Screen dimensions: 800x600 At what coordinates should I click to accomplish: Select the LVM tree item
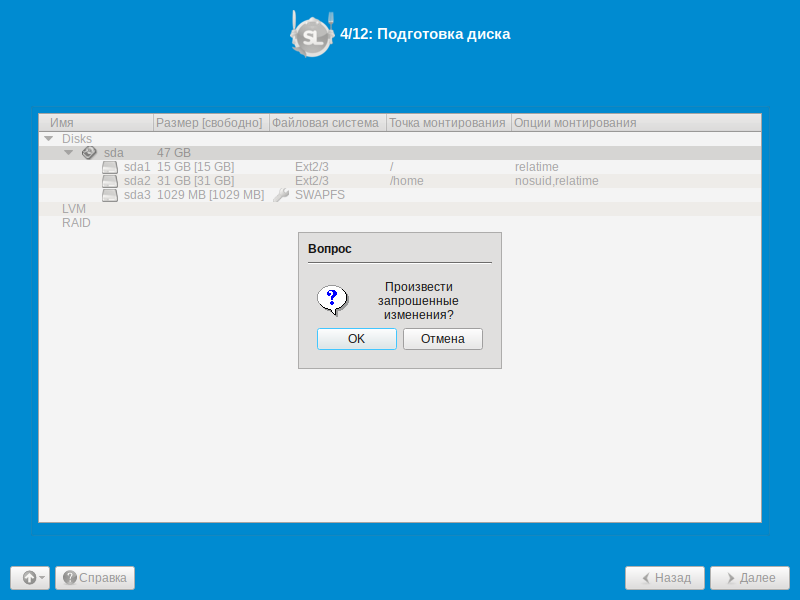(74, 209)
